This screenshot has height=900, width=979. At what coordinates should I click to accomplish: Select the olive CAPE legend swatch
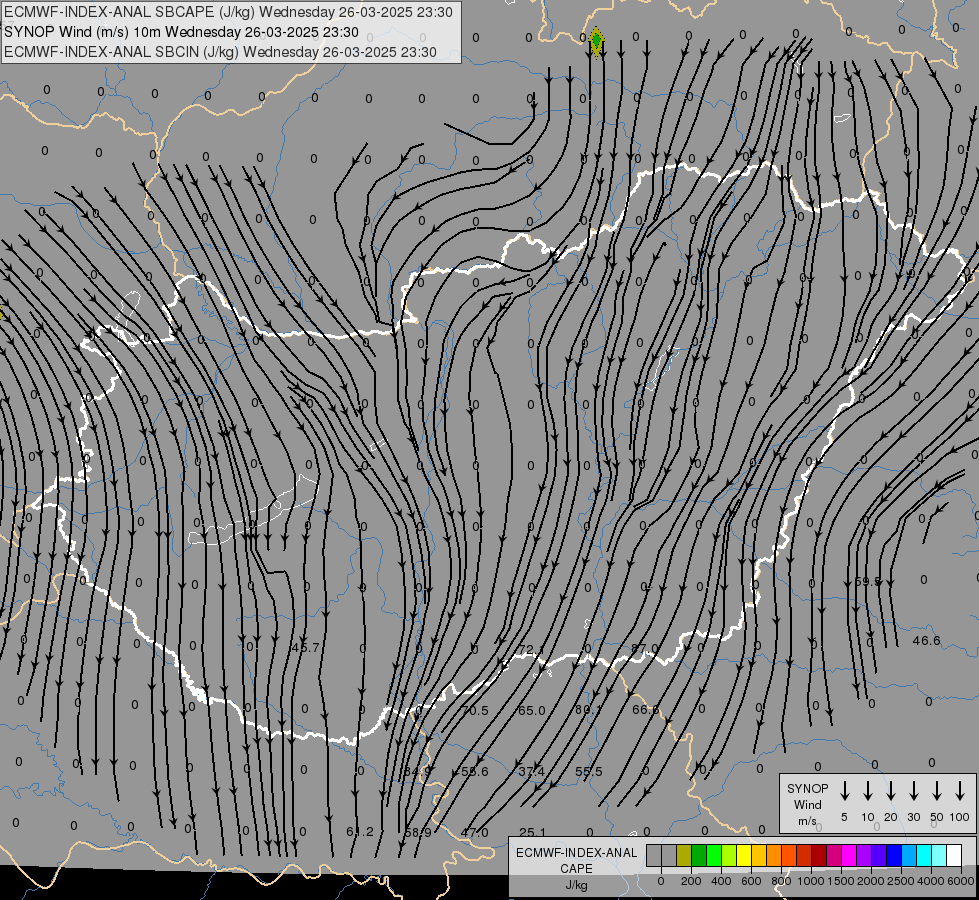click(x=684, y=856)
